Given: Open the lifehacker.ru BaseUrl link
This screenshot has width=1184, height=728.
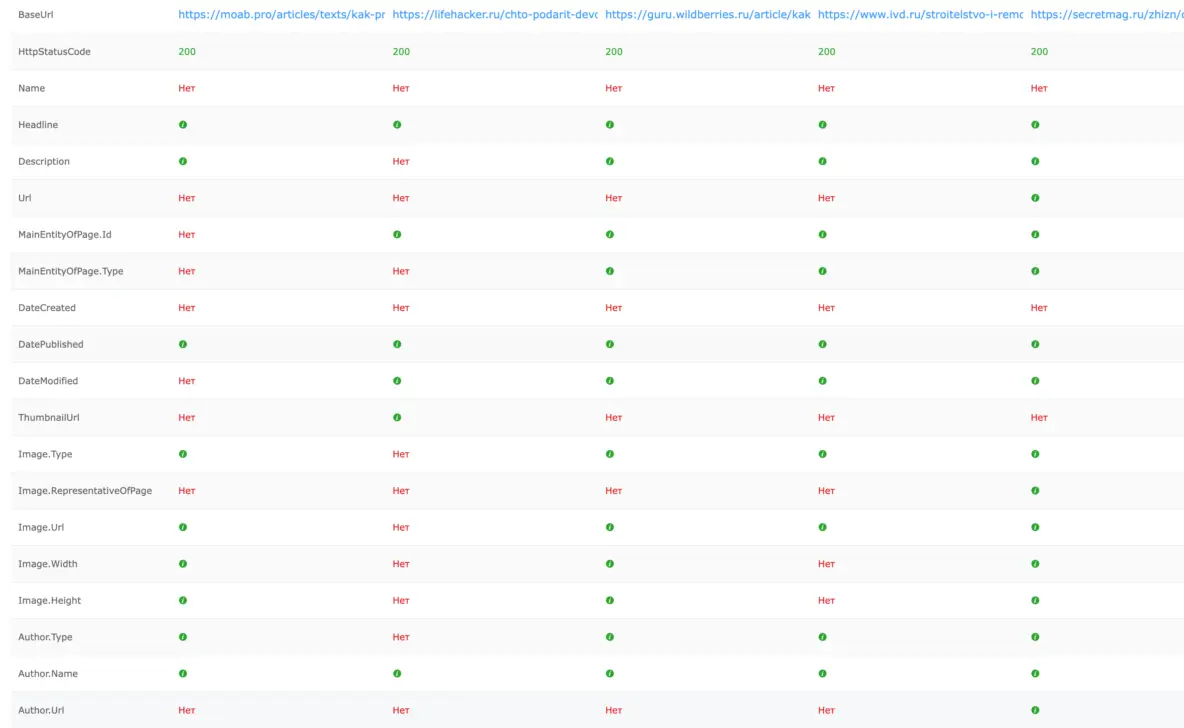Looking at the screenshot, I should tap(495, 15).
